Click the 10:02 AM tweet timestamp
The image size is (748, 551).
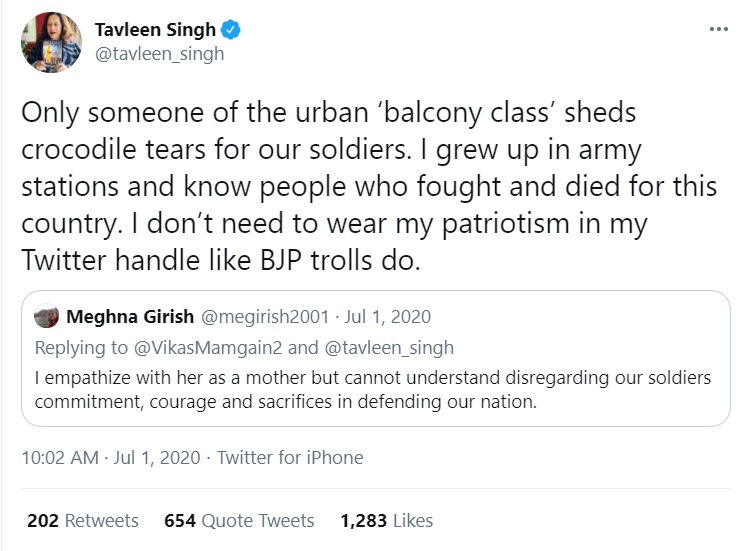click(59, 458)
